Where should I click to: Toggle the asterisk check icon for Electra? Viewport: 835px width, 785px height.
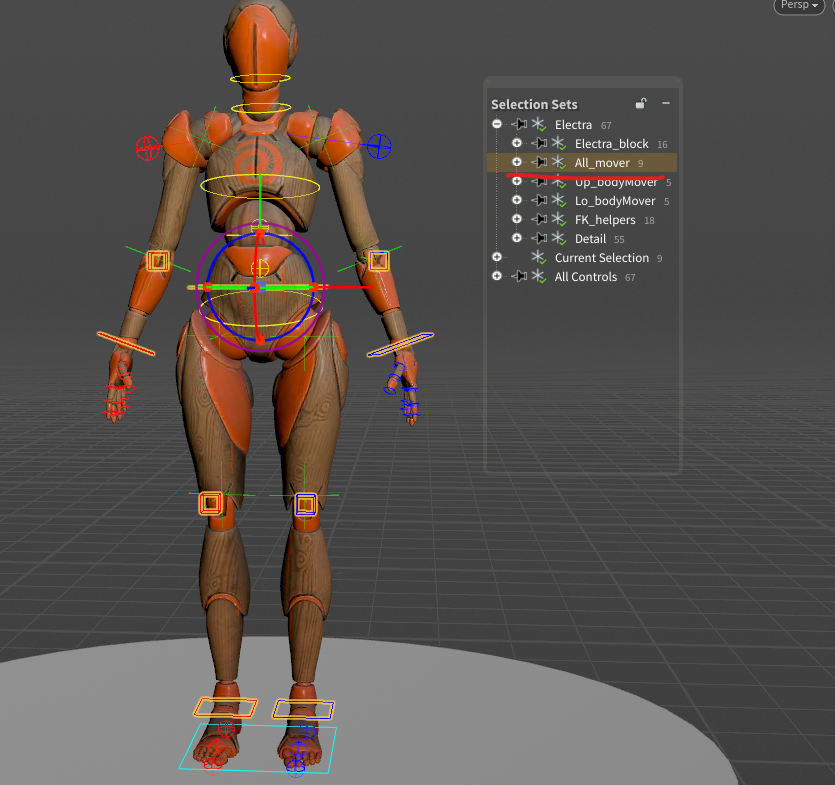coord(539,125)
